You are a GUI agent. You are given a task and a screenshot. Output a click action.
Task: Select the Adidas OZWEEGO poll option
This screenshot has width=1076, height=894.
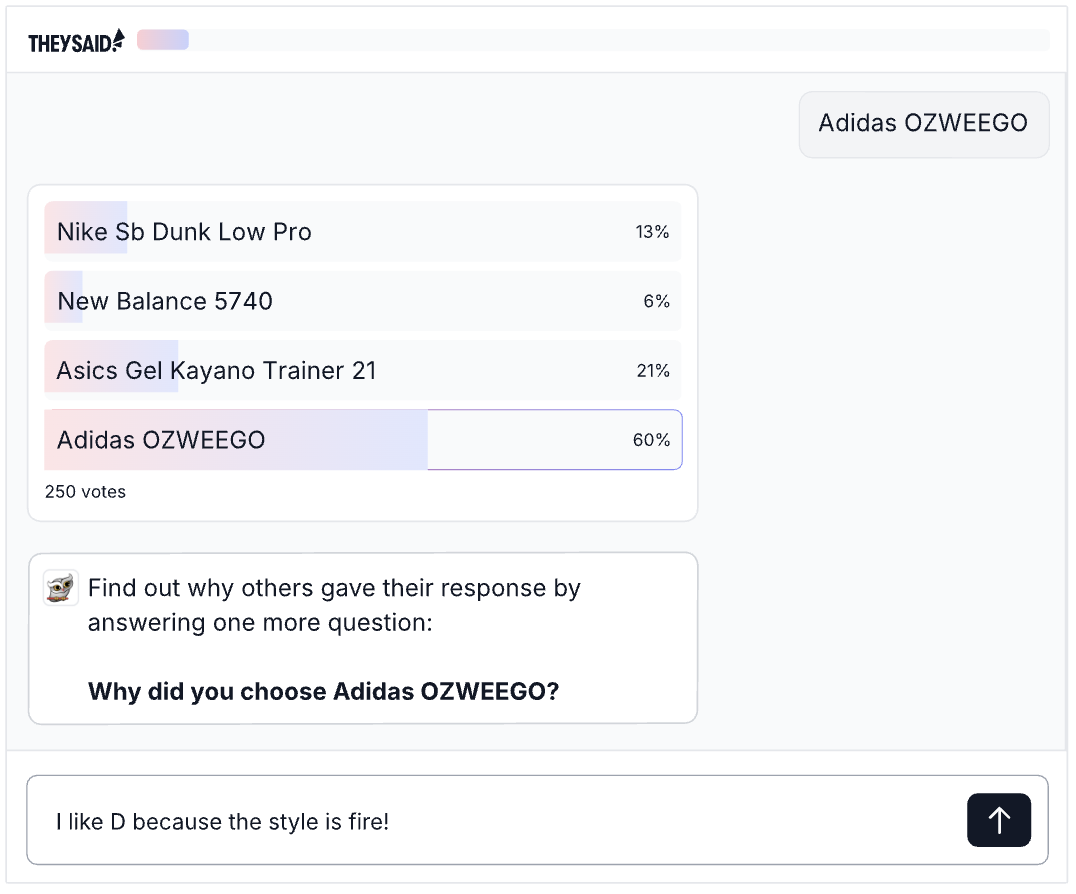pyautogui.click(x=161, y=440)
